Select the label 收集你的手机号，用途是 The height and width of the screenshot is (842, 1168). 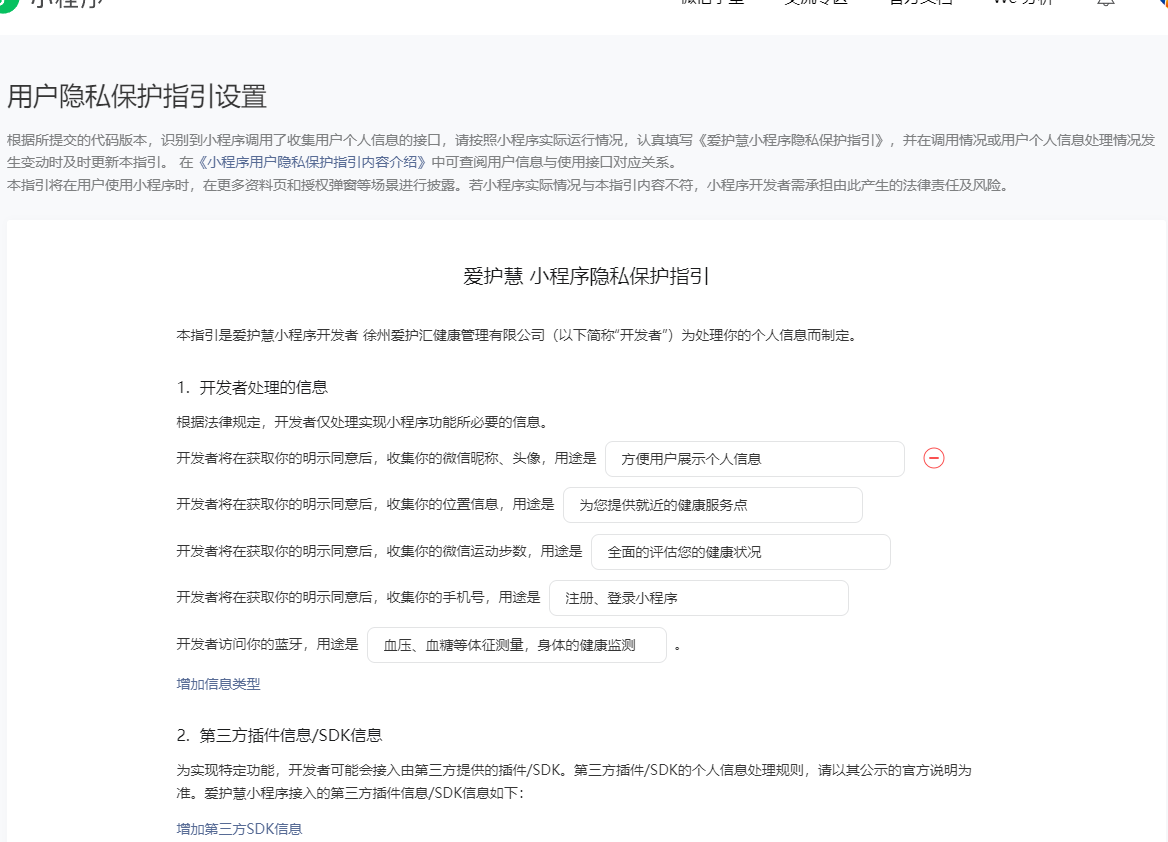coord(463,598)
